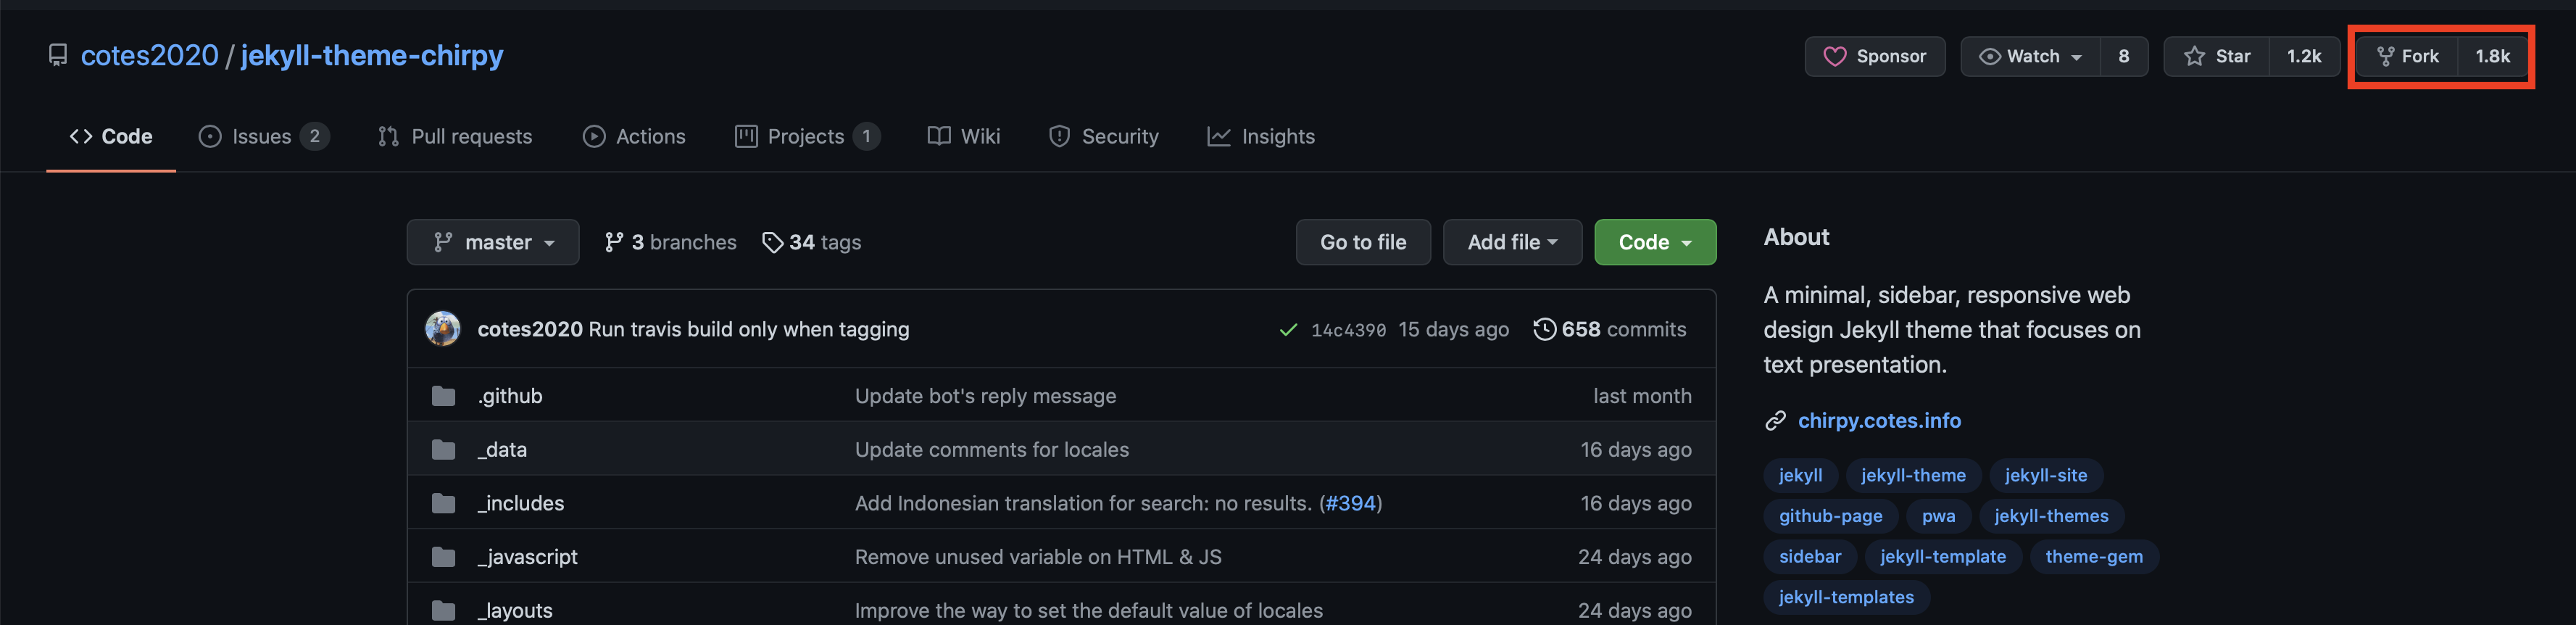View the 1.2k stargazers count
This screenshot has width=2576, height=625.
[x=2304, y=56]
